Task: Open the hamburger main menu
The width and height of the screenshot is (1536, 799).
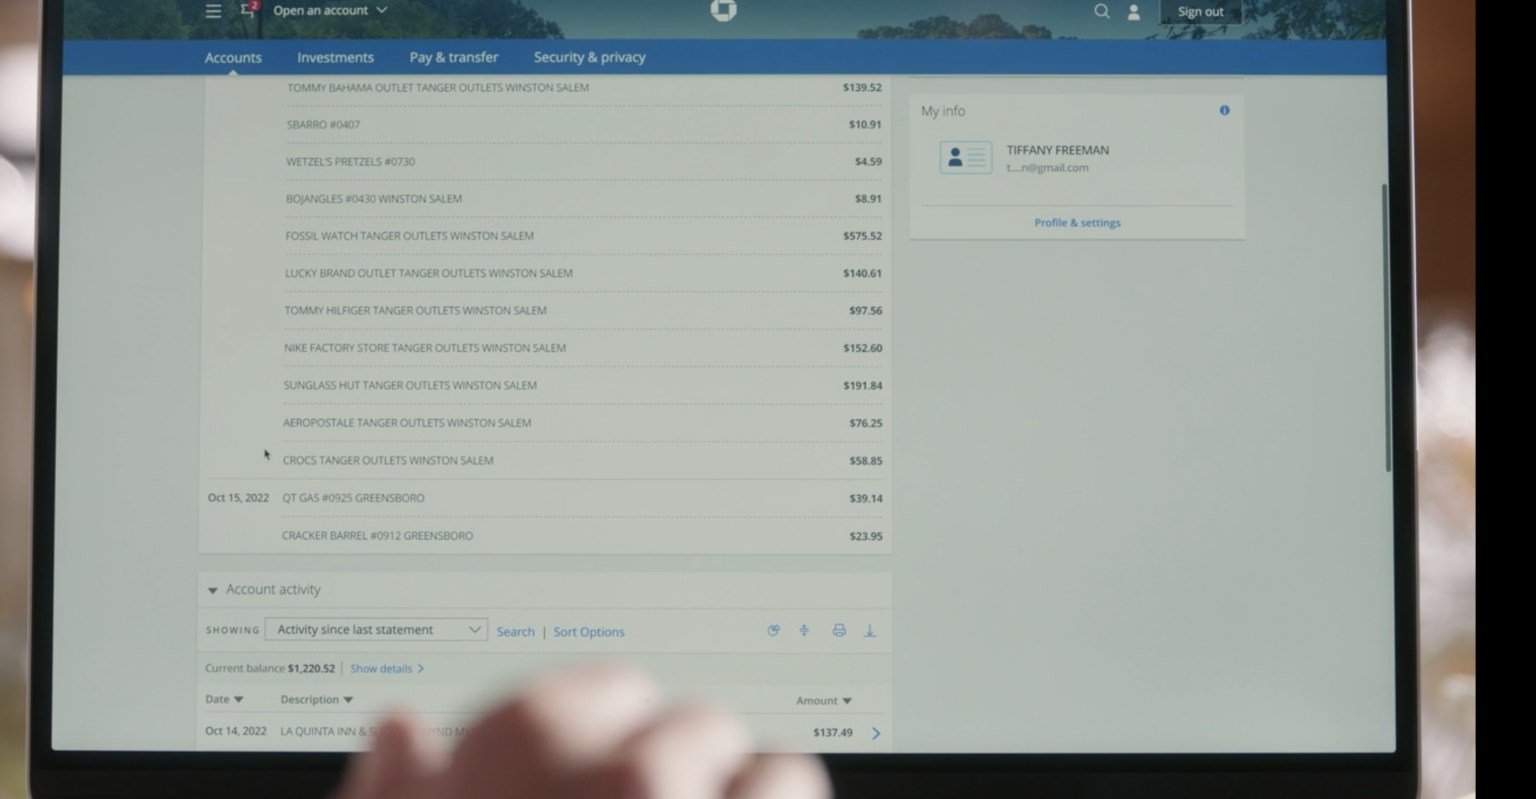Action: click(213, 11)
